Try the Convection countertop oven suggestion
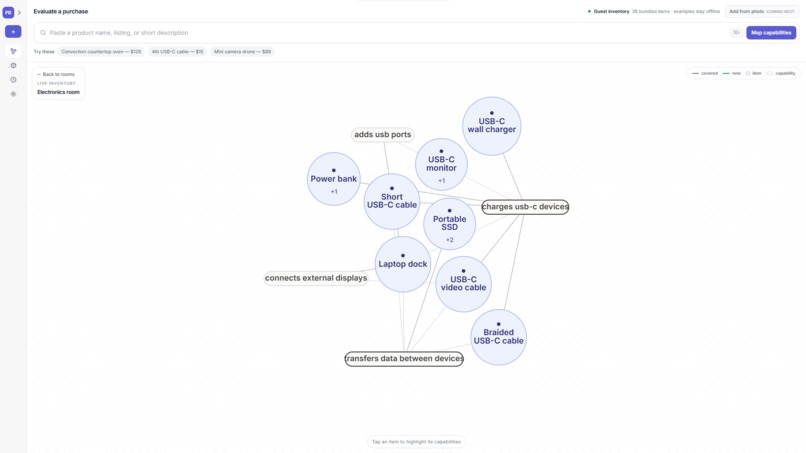Screen dimensions: 806x453 point(101,51)
